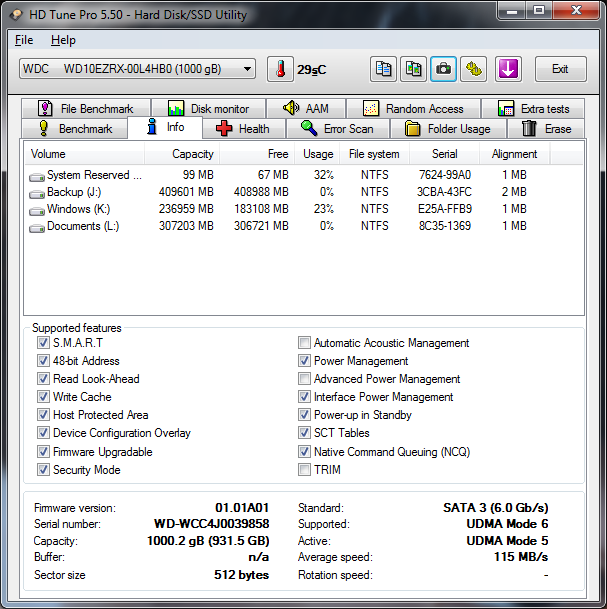Toggle the Device Configuration Overlay checkbox
Viewport: 607px width, 609px height.
pyautogui.click(x=43, y=433)
